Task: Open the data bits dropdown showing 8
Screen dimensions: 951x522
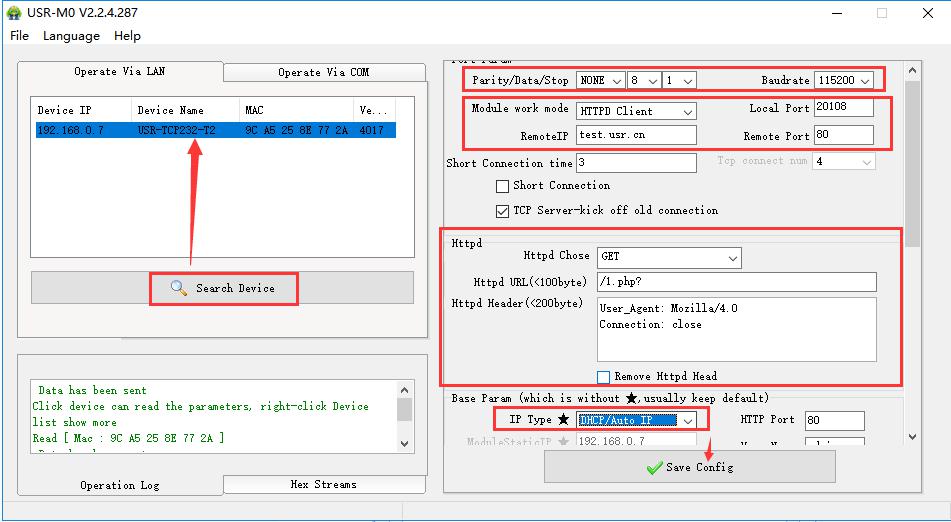Action: coord(644,80)
